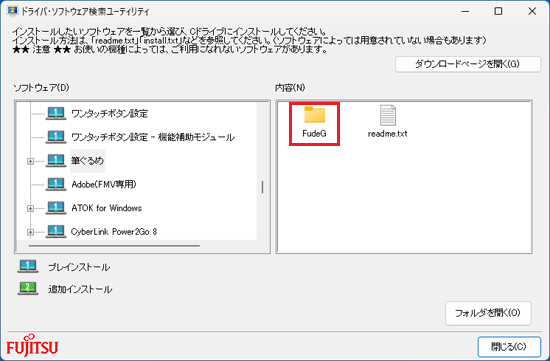The height and width of the screenshot is (361, 550).
Task: Click the 内容(N) label
Action: pyautogui.click(x=290, y=88)
